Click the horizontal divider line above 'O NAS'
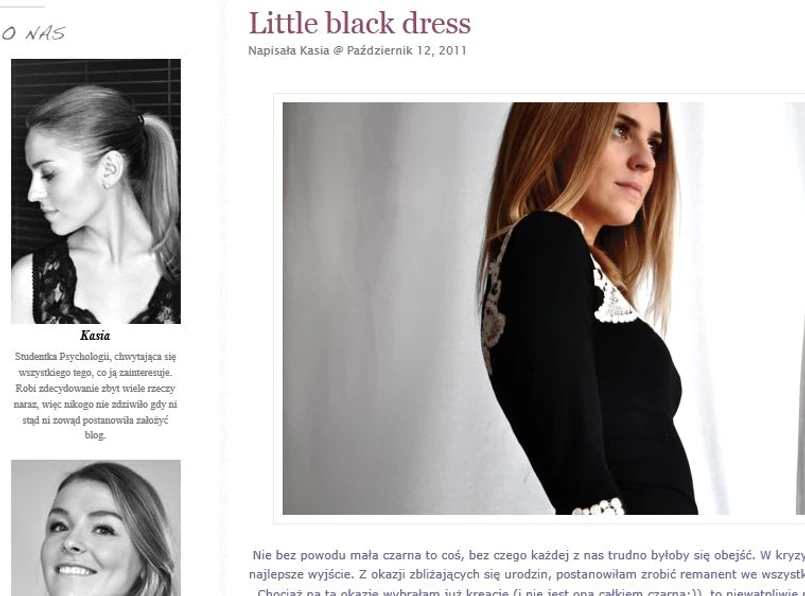The height and width of the screenshot is (596, 805). pyautogui.click(x=23, y=7)
